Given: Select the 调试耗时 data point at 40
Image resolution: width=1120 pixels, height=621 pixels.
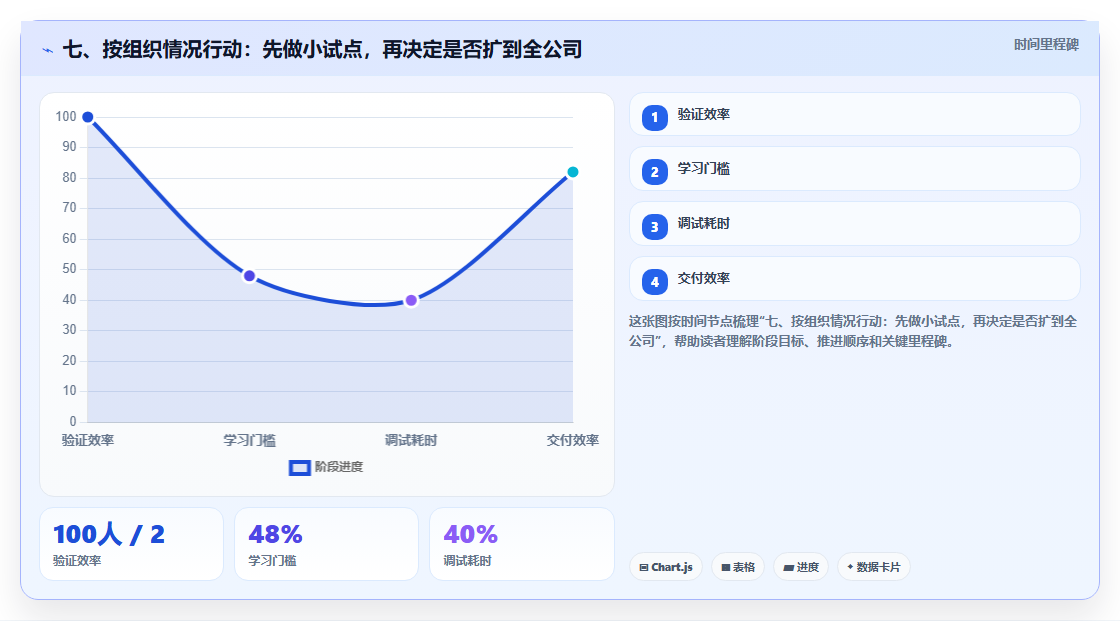Looking at the screenshot, I should pos(411,300).
